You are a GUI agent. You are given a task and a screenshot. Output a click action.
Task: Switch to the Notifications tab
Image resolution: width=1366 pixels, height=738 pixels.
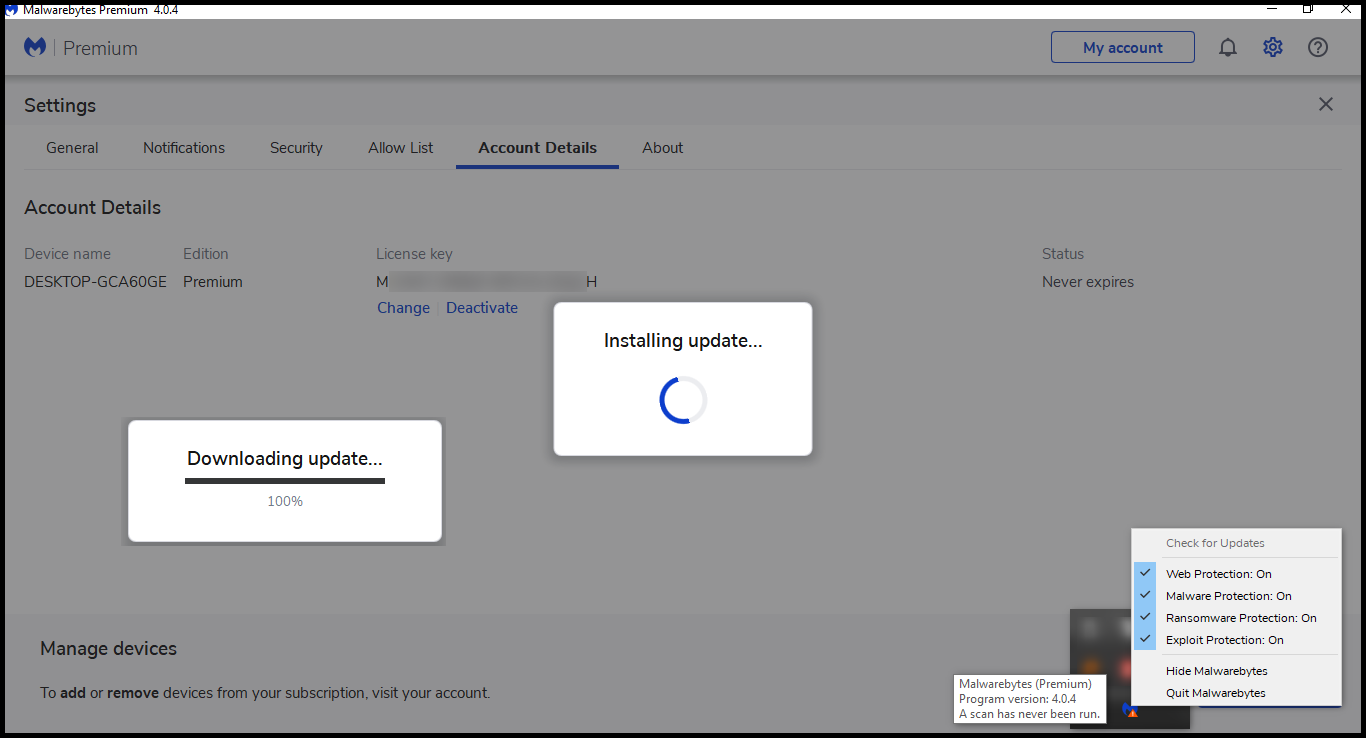(184, 148)
